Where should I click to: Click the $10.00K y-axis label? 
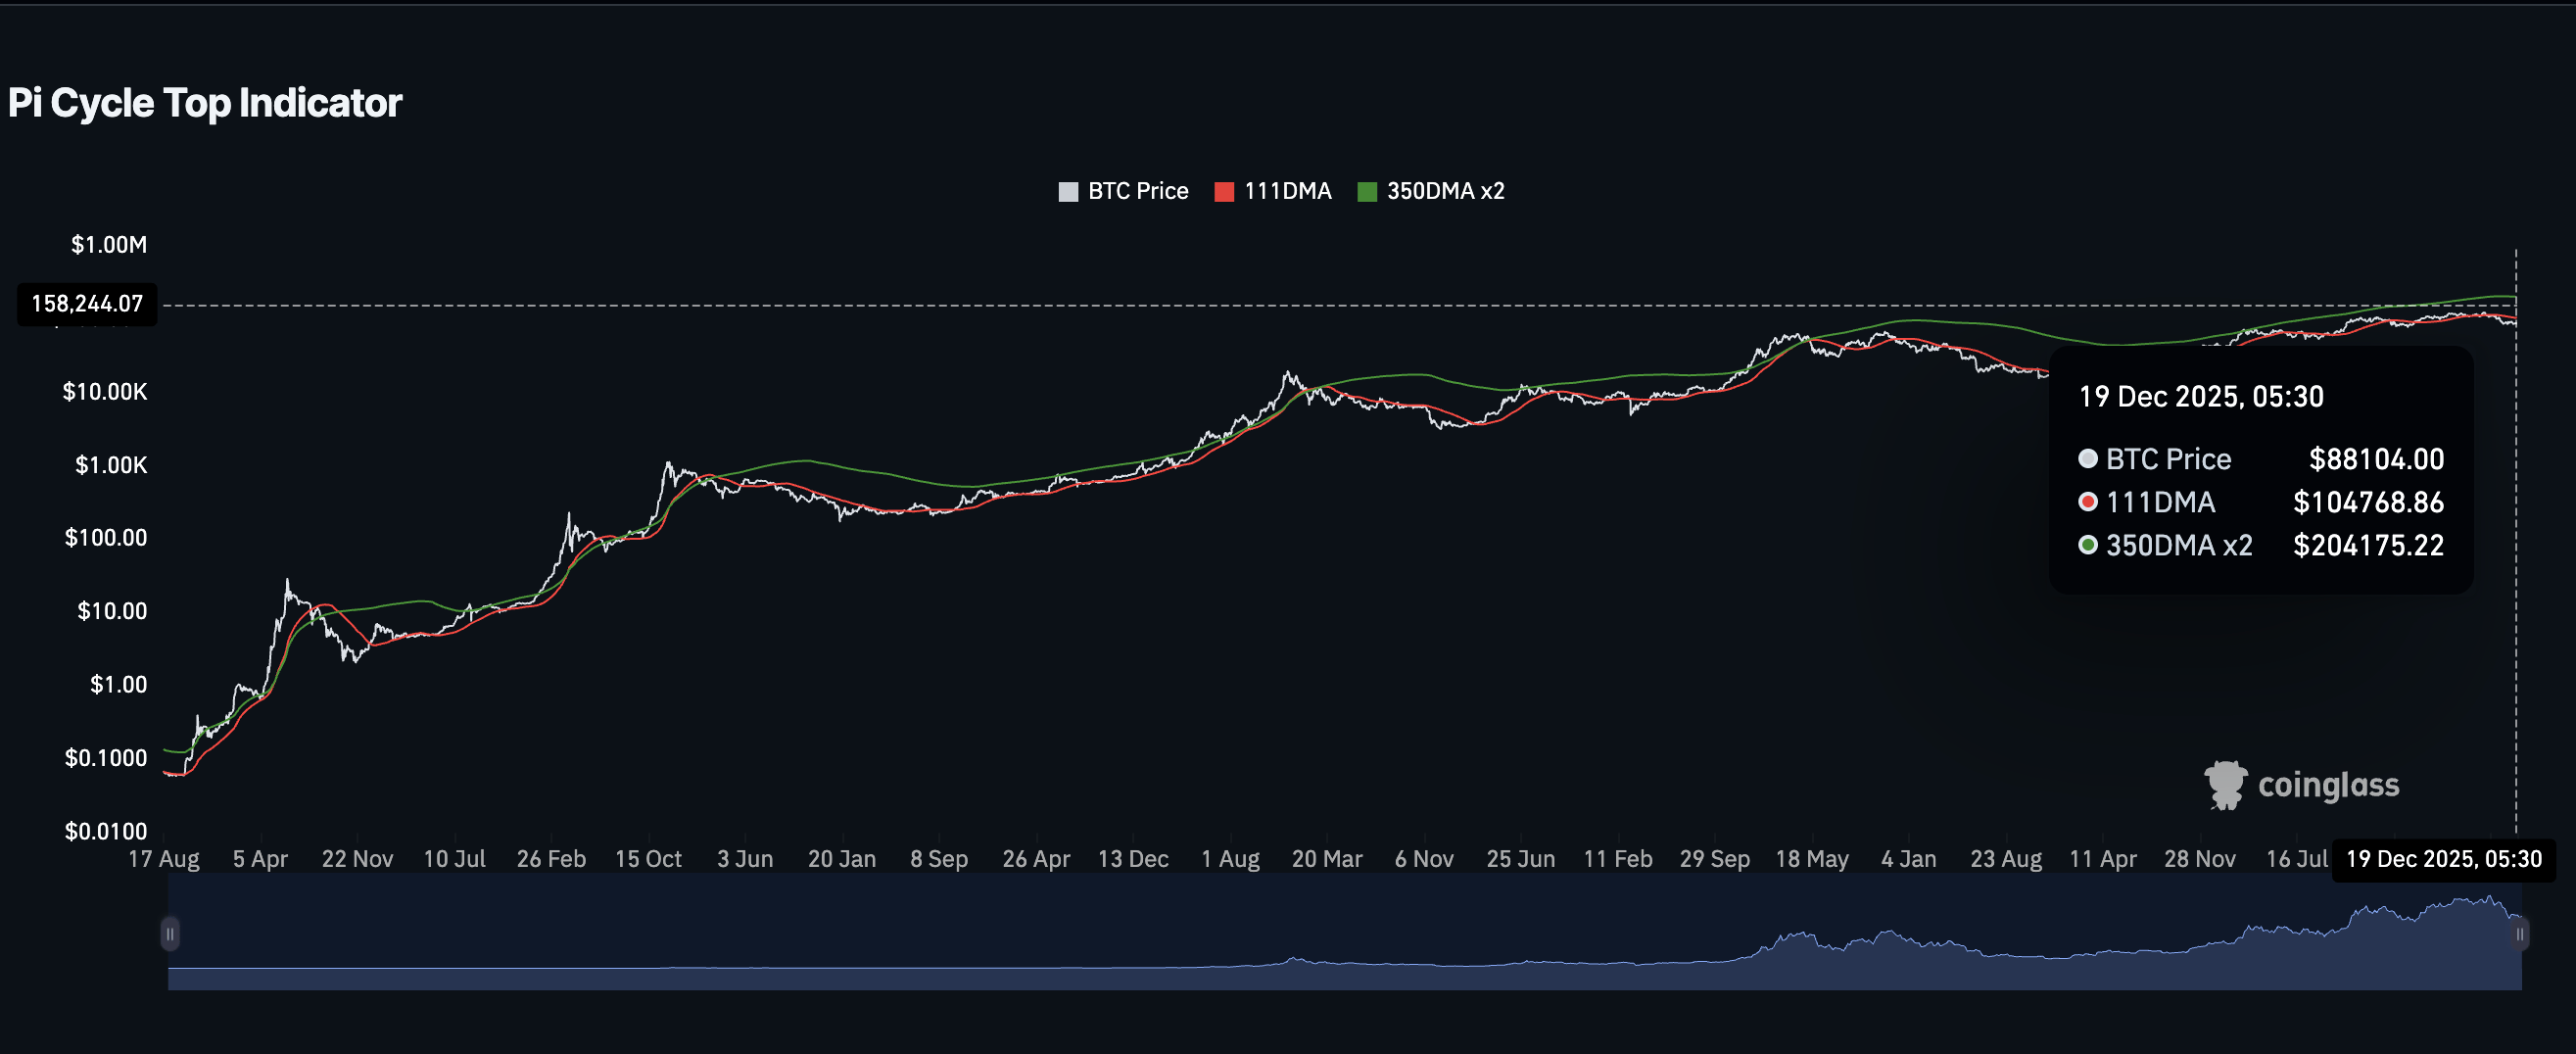point(105,392)
